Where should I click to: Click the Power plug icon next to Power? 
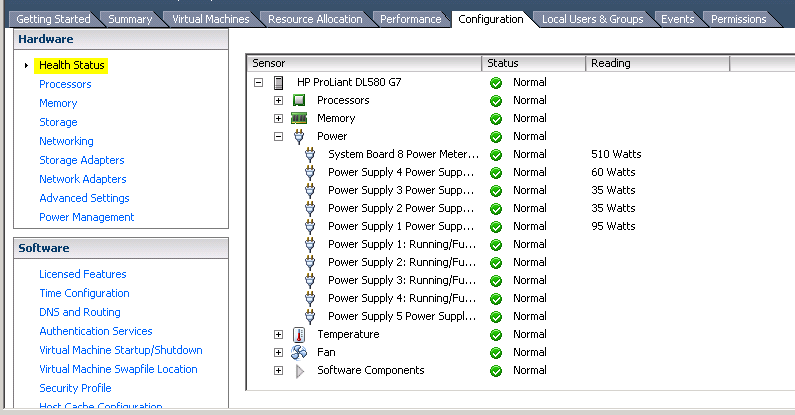click(x=299, y=136)
